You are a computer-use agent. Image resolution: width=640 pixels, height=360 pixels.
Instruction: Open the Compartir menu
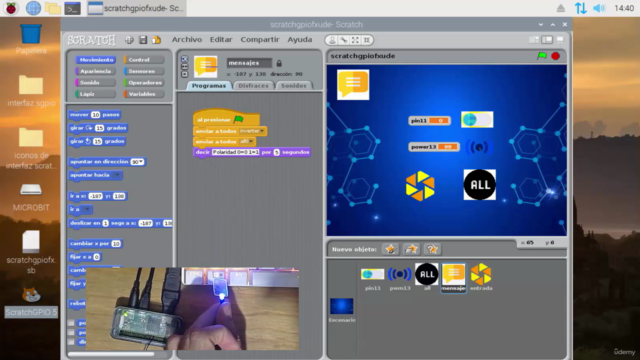coord(260,40)
